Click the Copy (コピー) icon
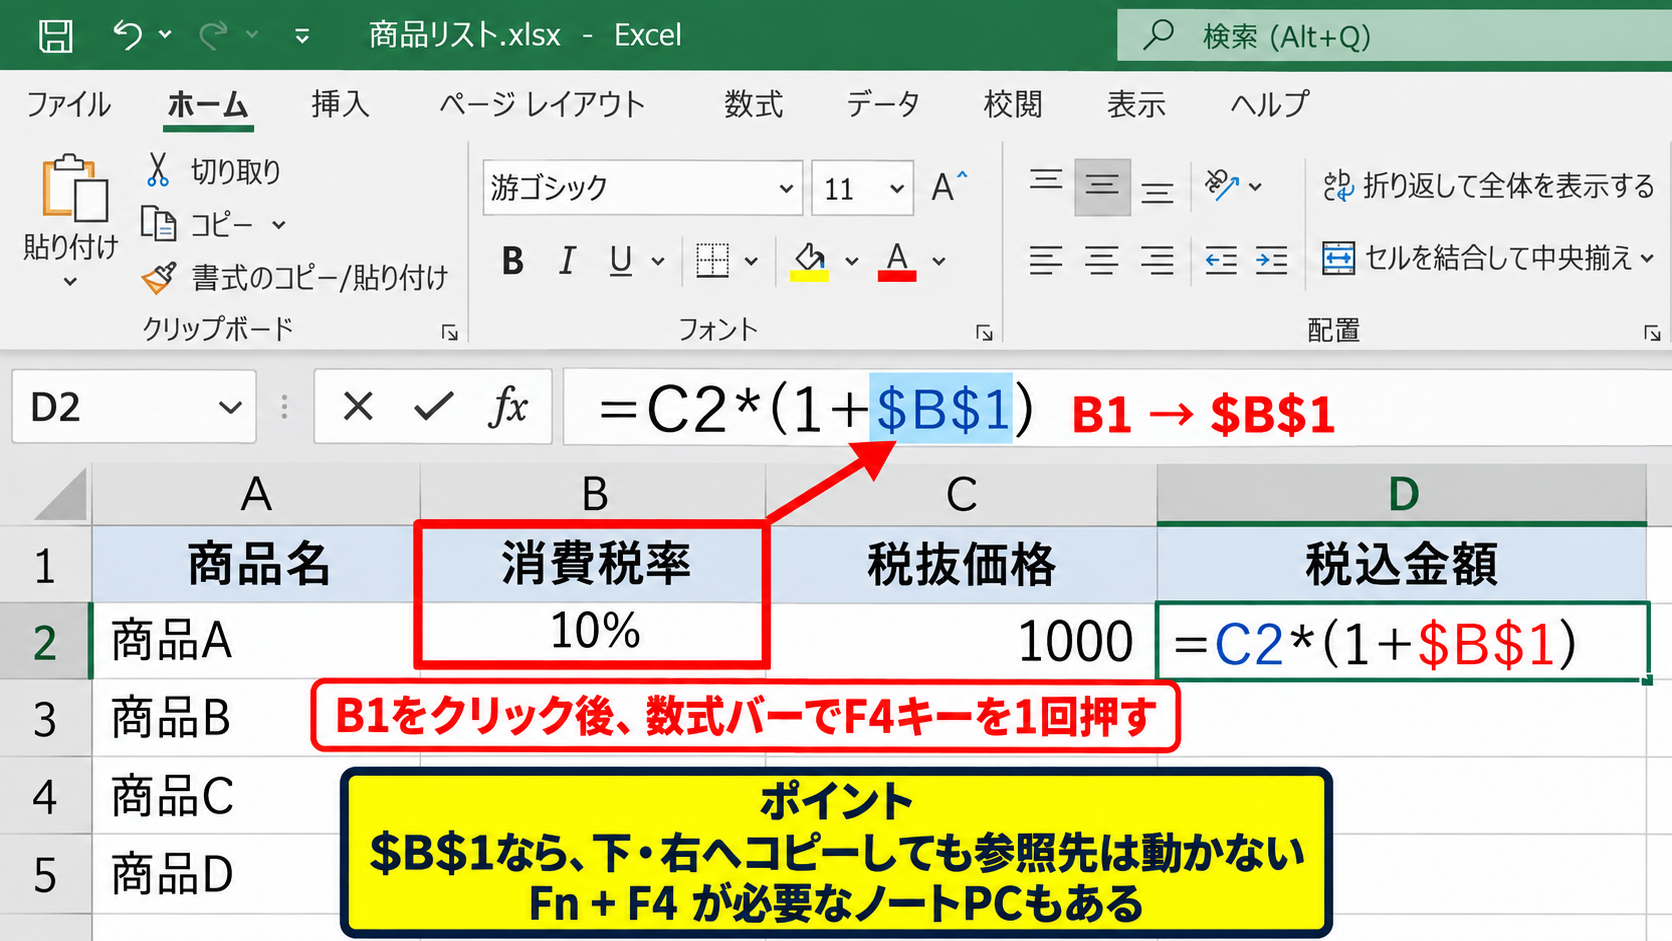The image size is (1672, 941). 158,223
